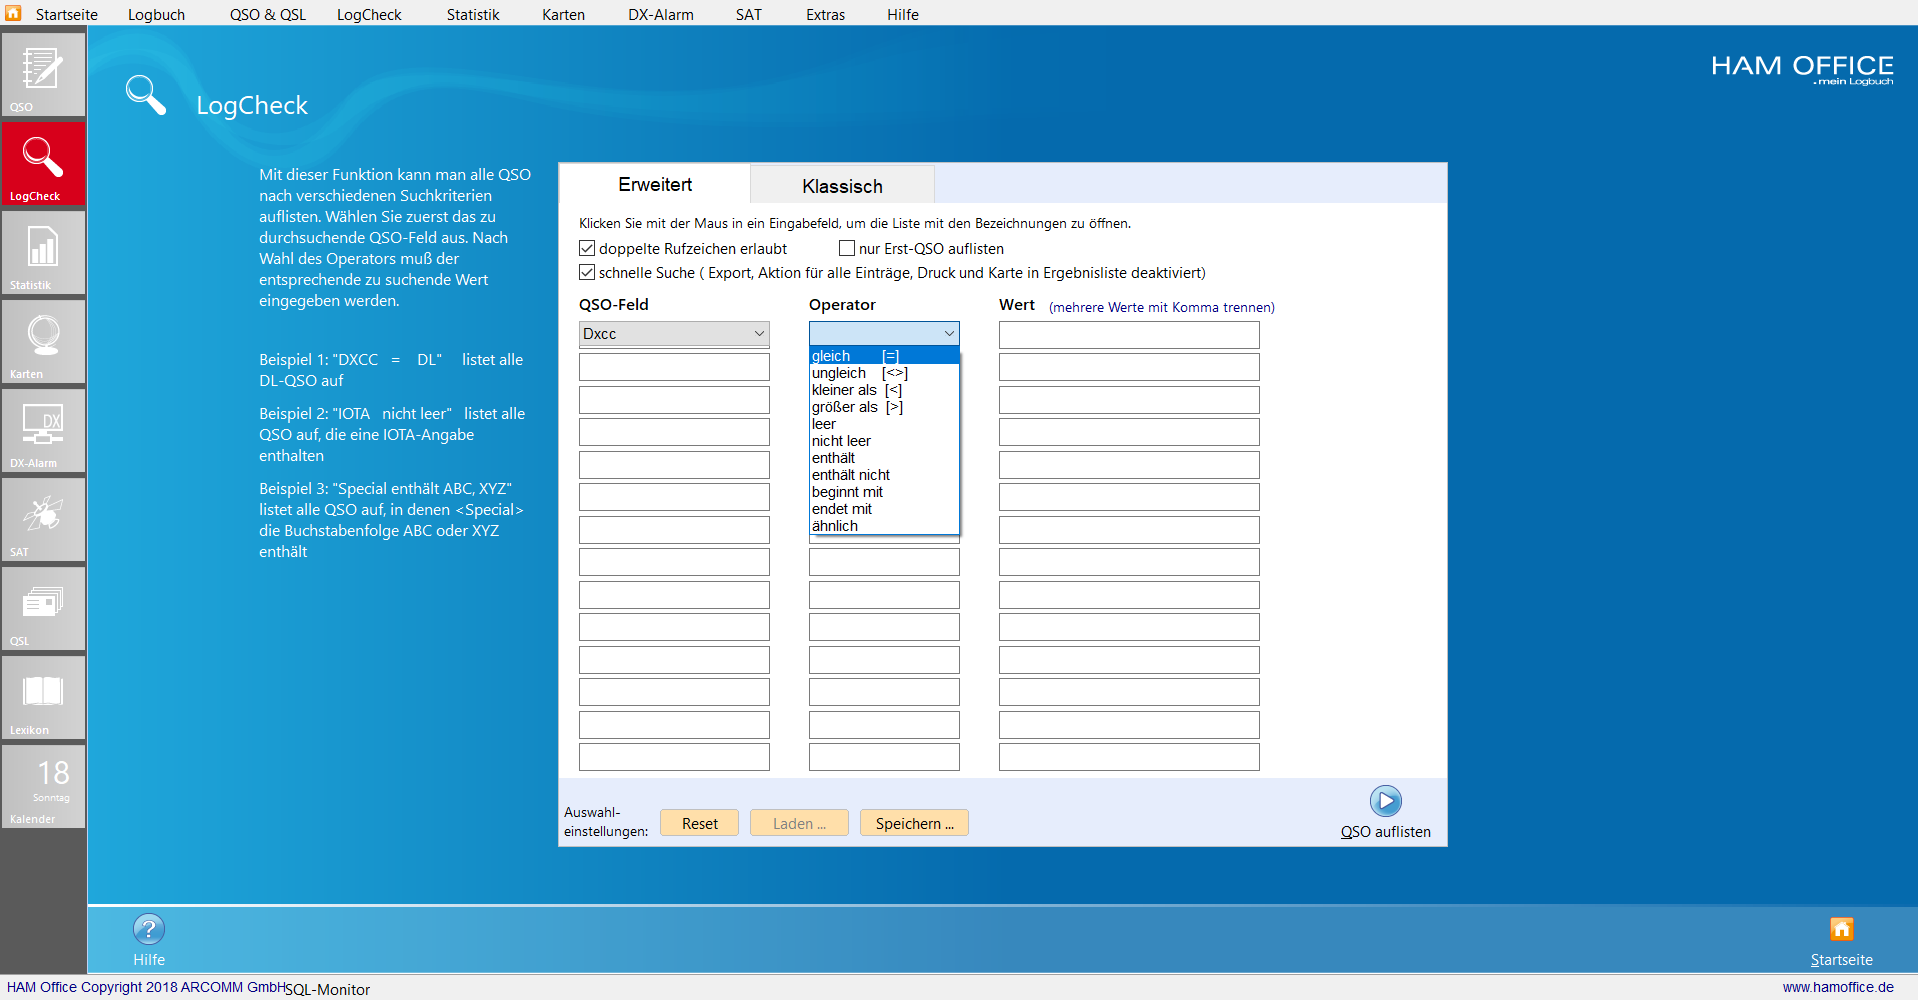1918x1001 pixels.
Task: Select 'nicht leer' operator option
Action: click(884, 441)
